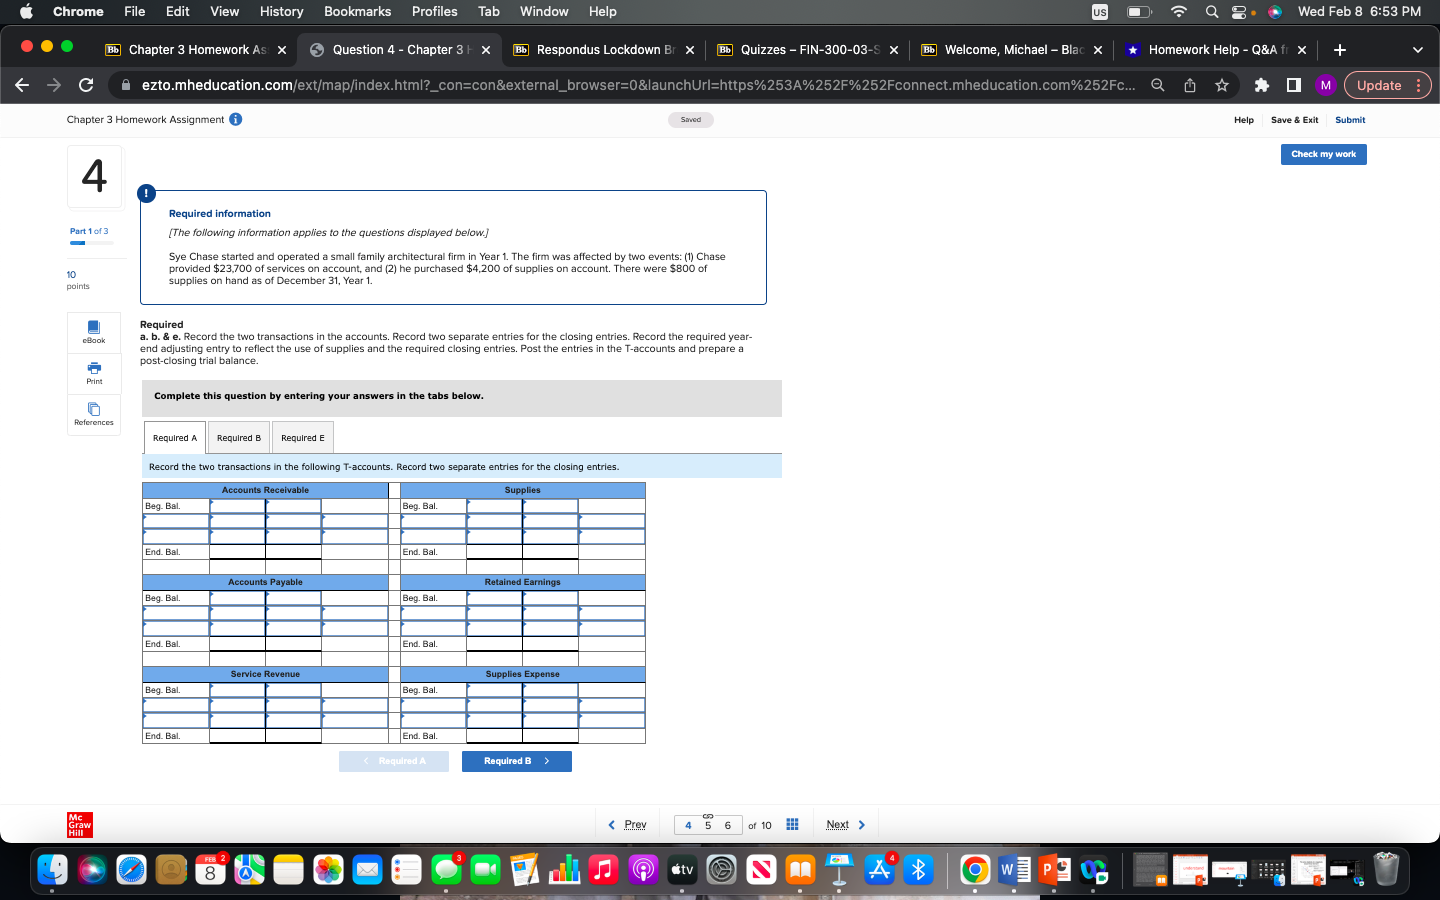Click the McGraw Hill logo
Image resolution: width=1440 pixels, height=900 pixels.
tap(78, 825)
